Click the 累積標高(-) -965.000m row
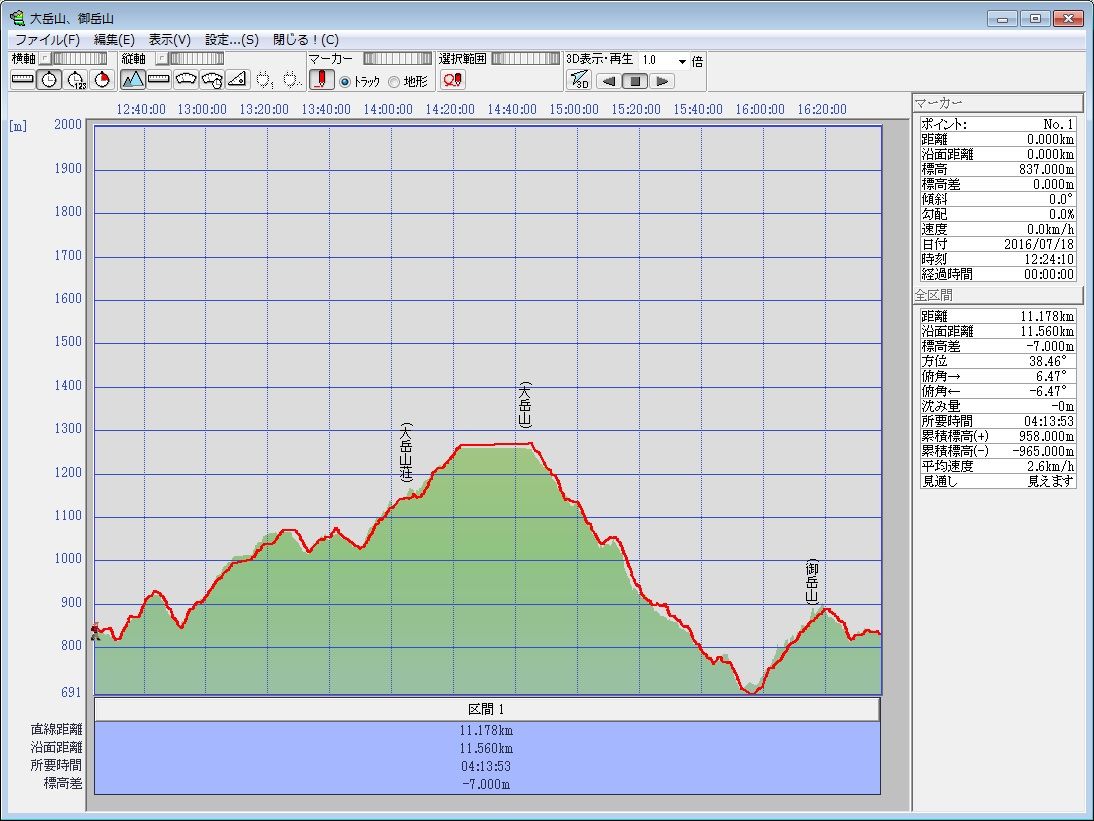The height and width of the screenshot is (821, 1094). coord(998,451)
